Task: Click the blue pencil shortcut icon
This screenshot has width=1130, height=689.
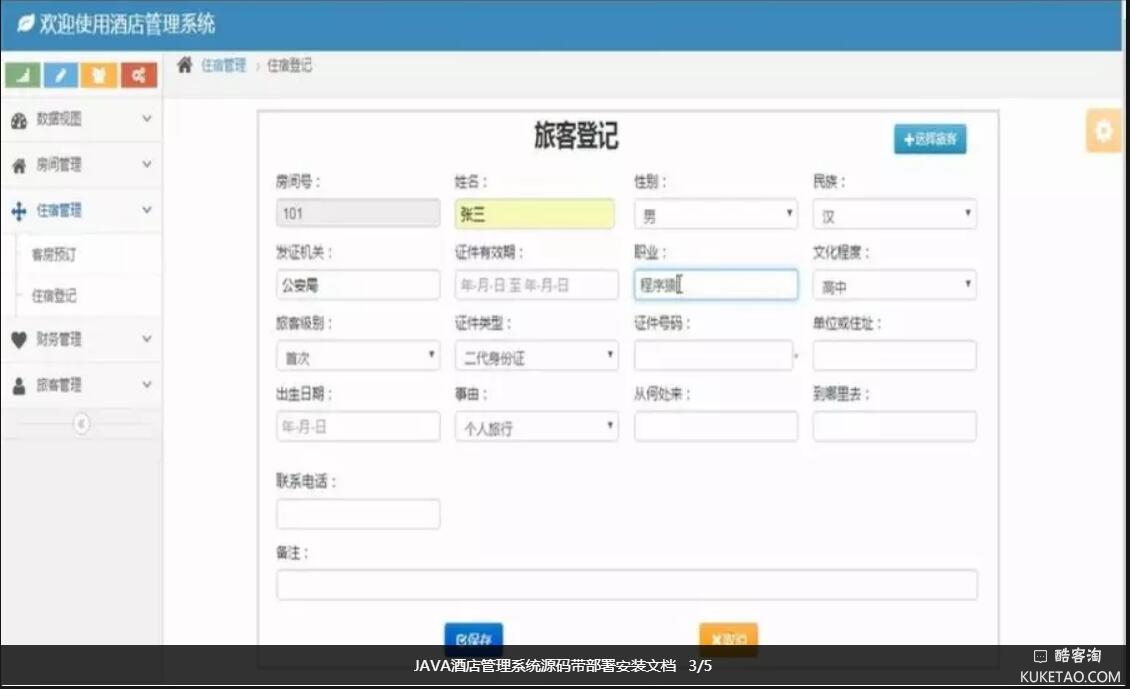Action: coord(61,75)
